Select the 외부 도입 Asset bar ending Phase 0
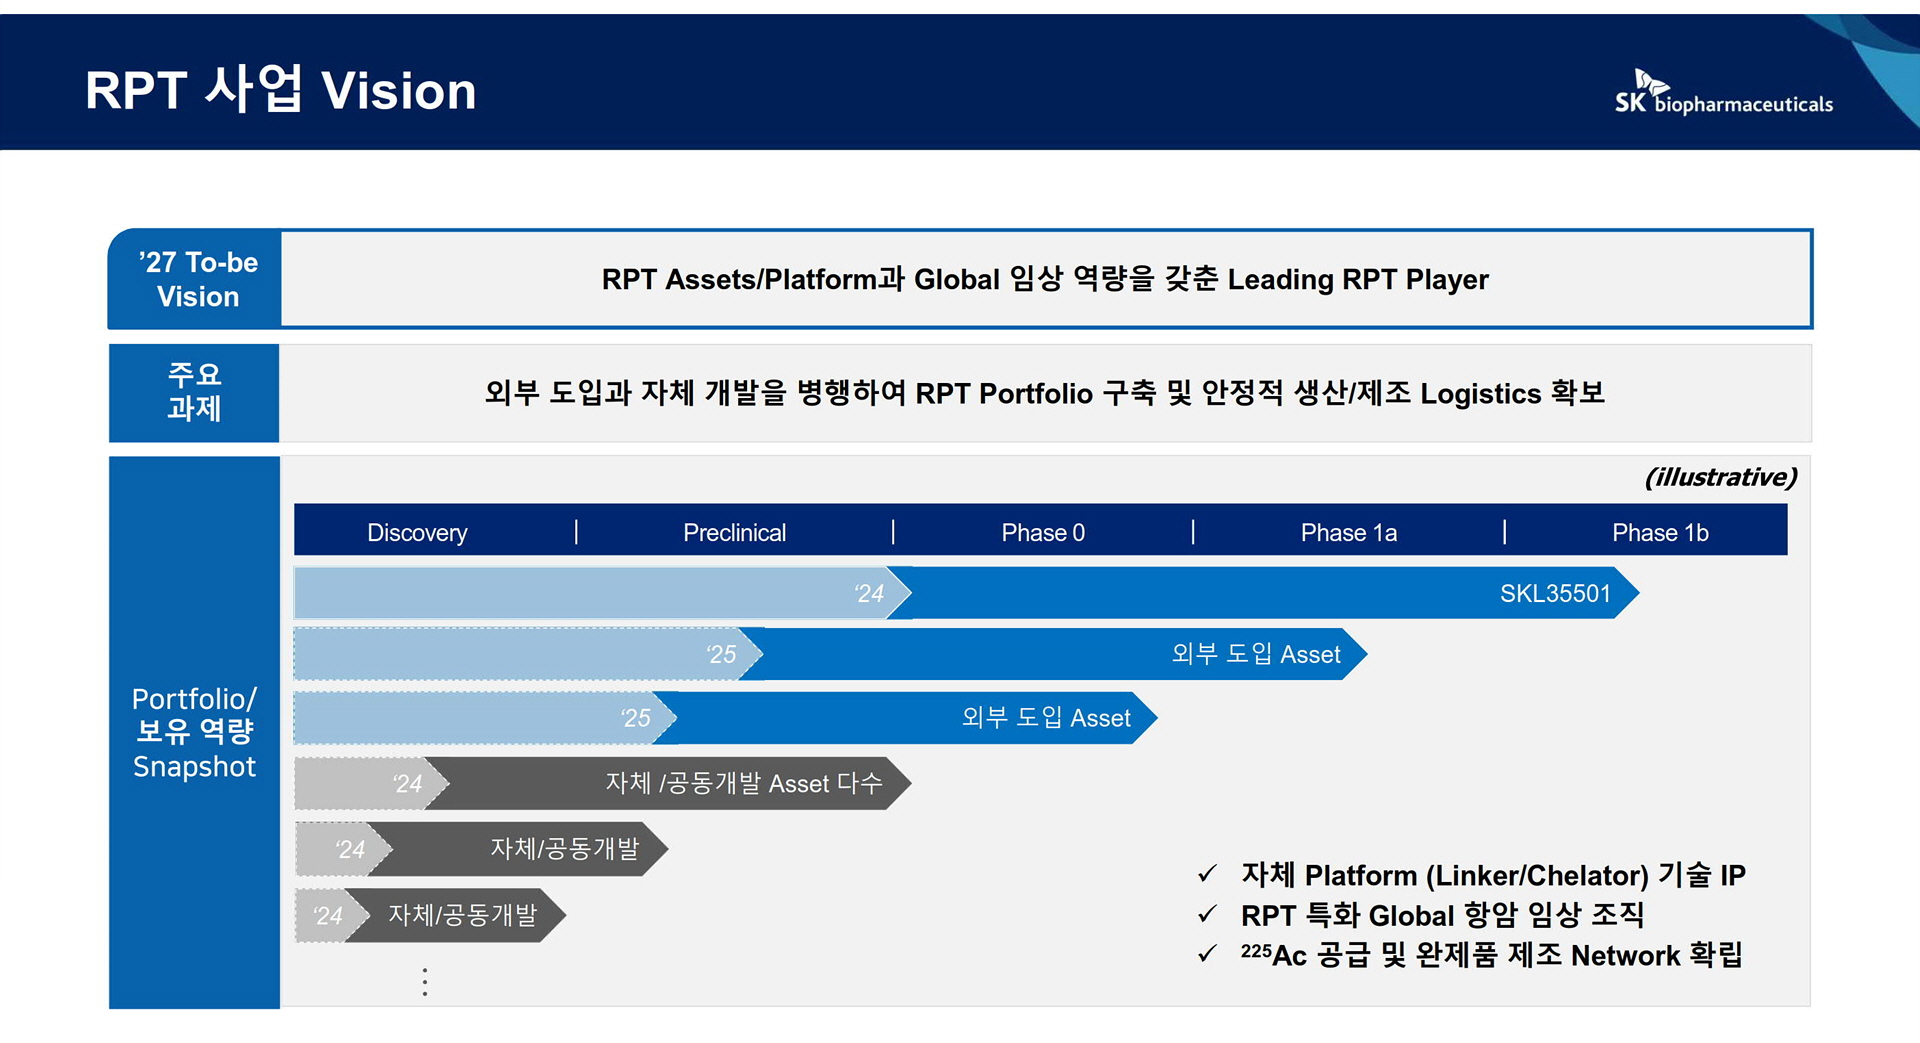This screenshot has width=1920, height=1043. pos(905,718)
